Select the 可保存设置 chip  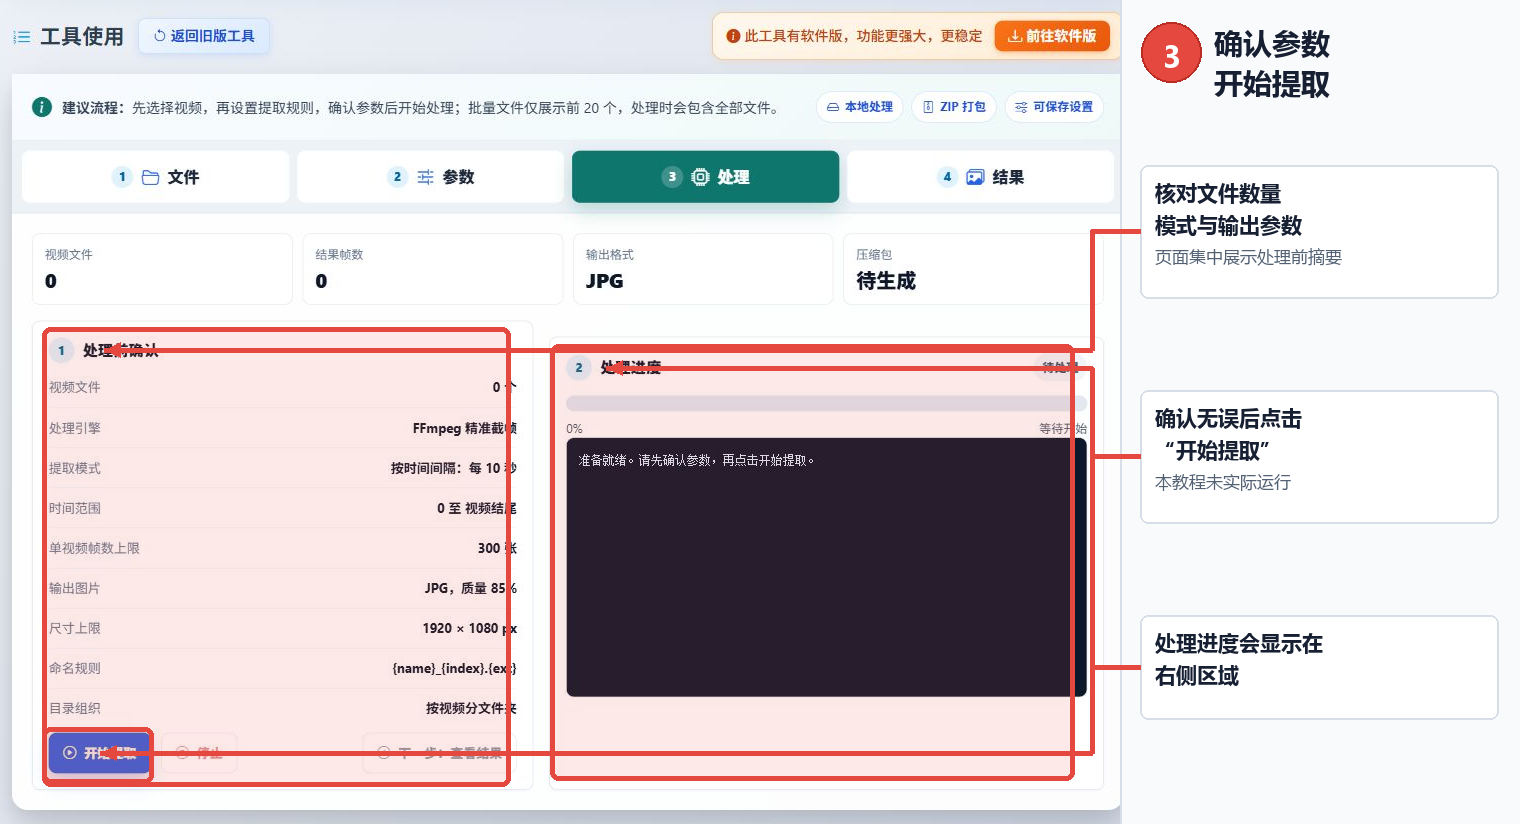tap(1054, 107)
